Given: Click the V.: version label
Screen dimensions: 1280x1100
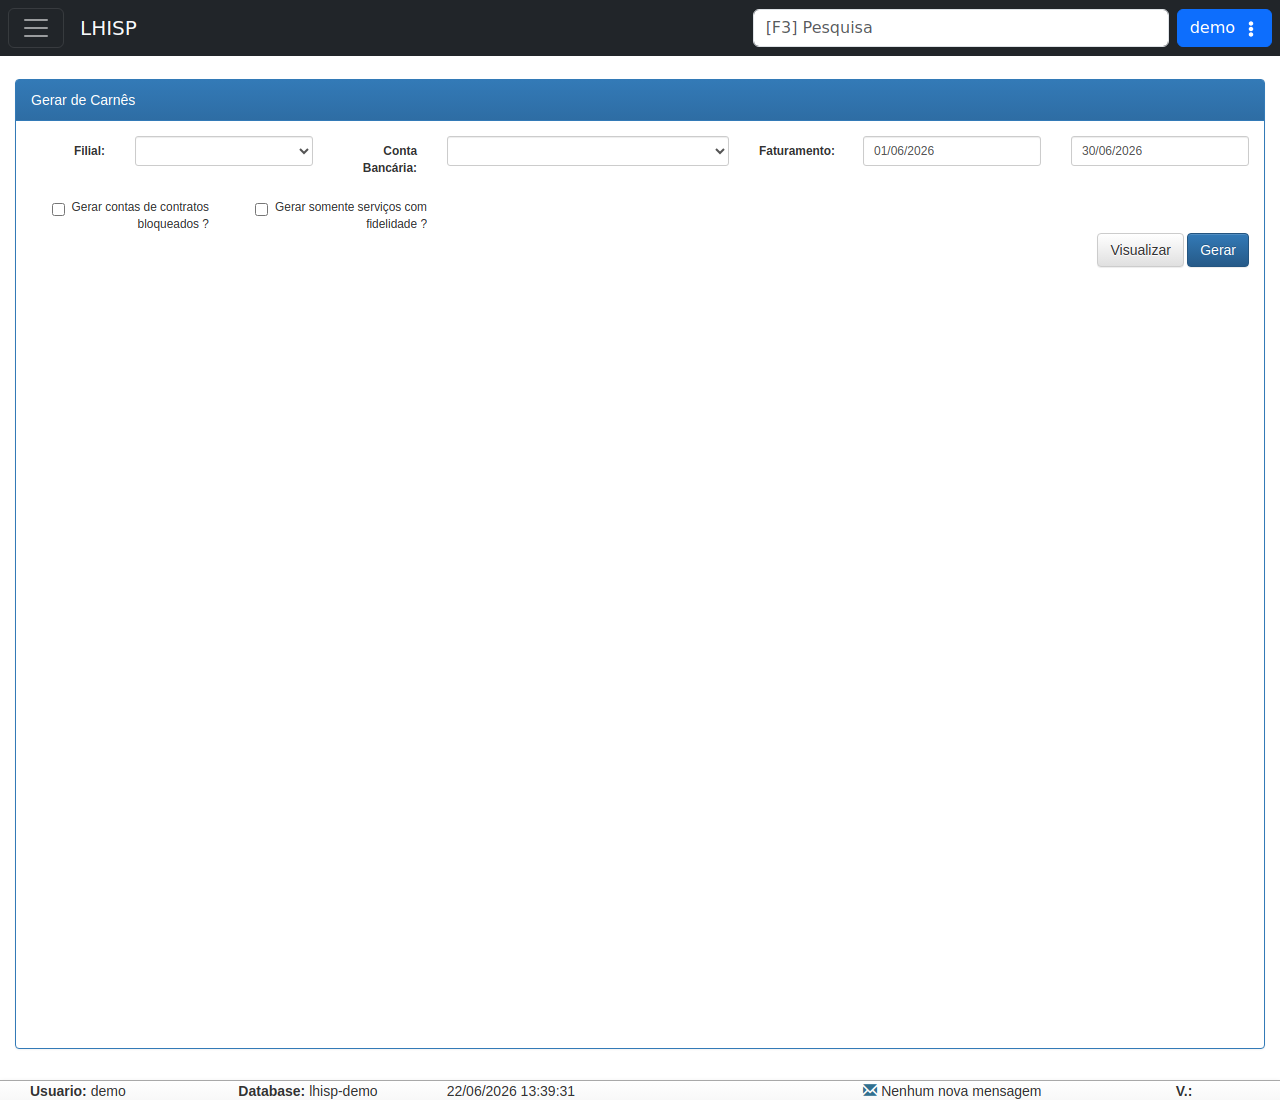Looking at the screenshot, I should [1184, 1091].
